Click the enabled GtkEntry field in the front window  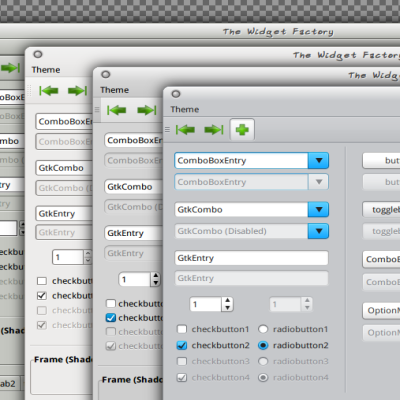[x=251, y=258]
